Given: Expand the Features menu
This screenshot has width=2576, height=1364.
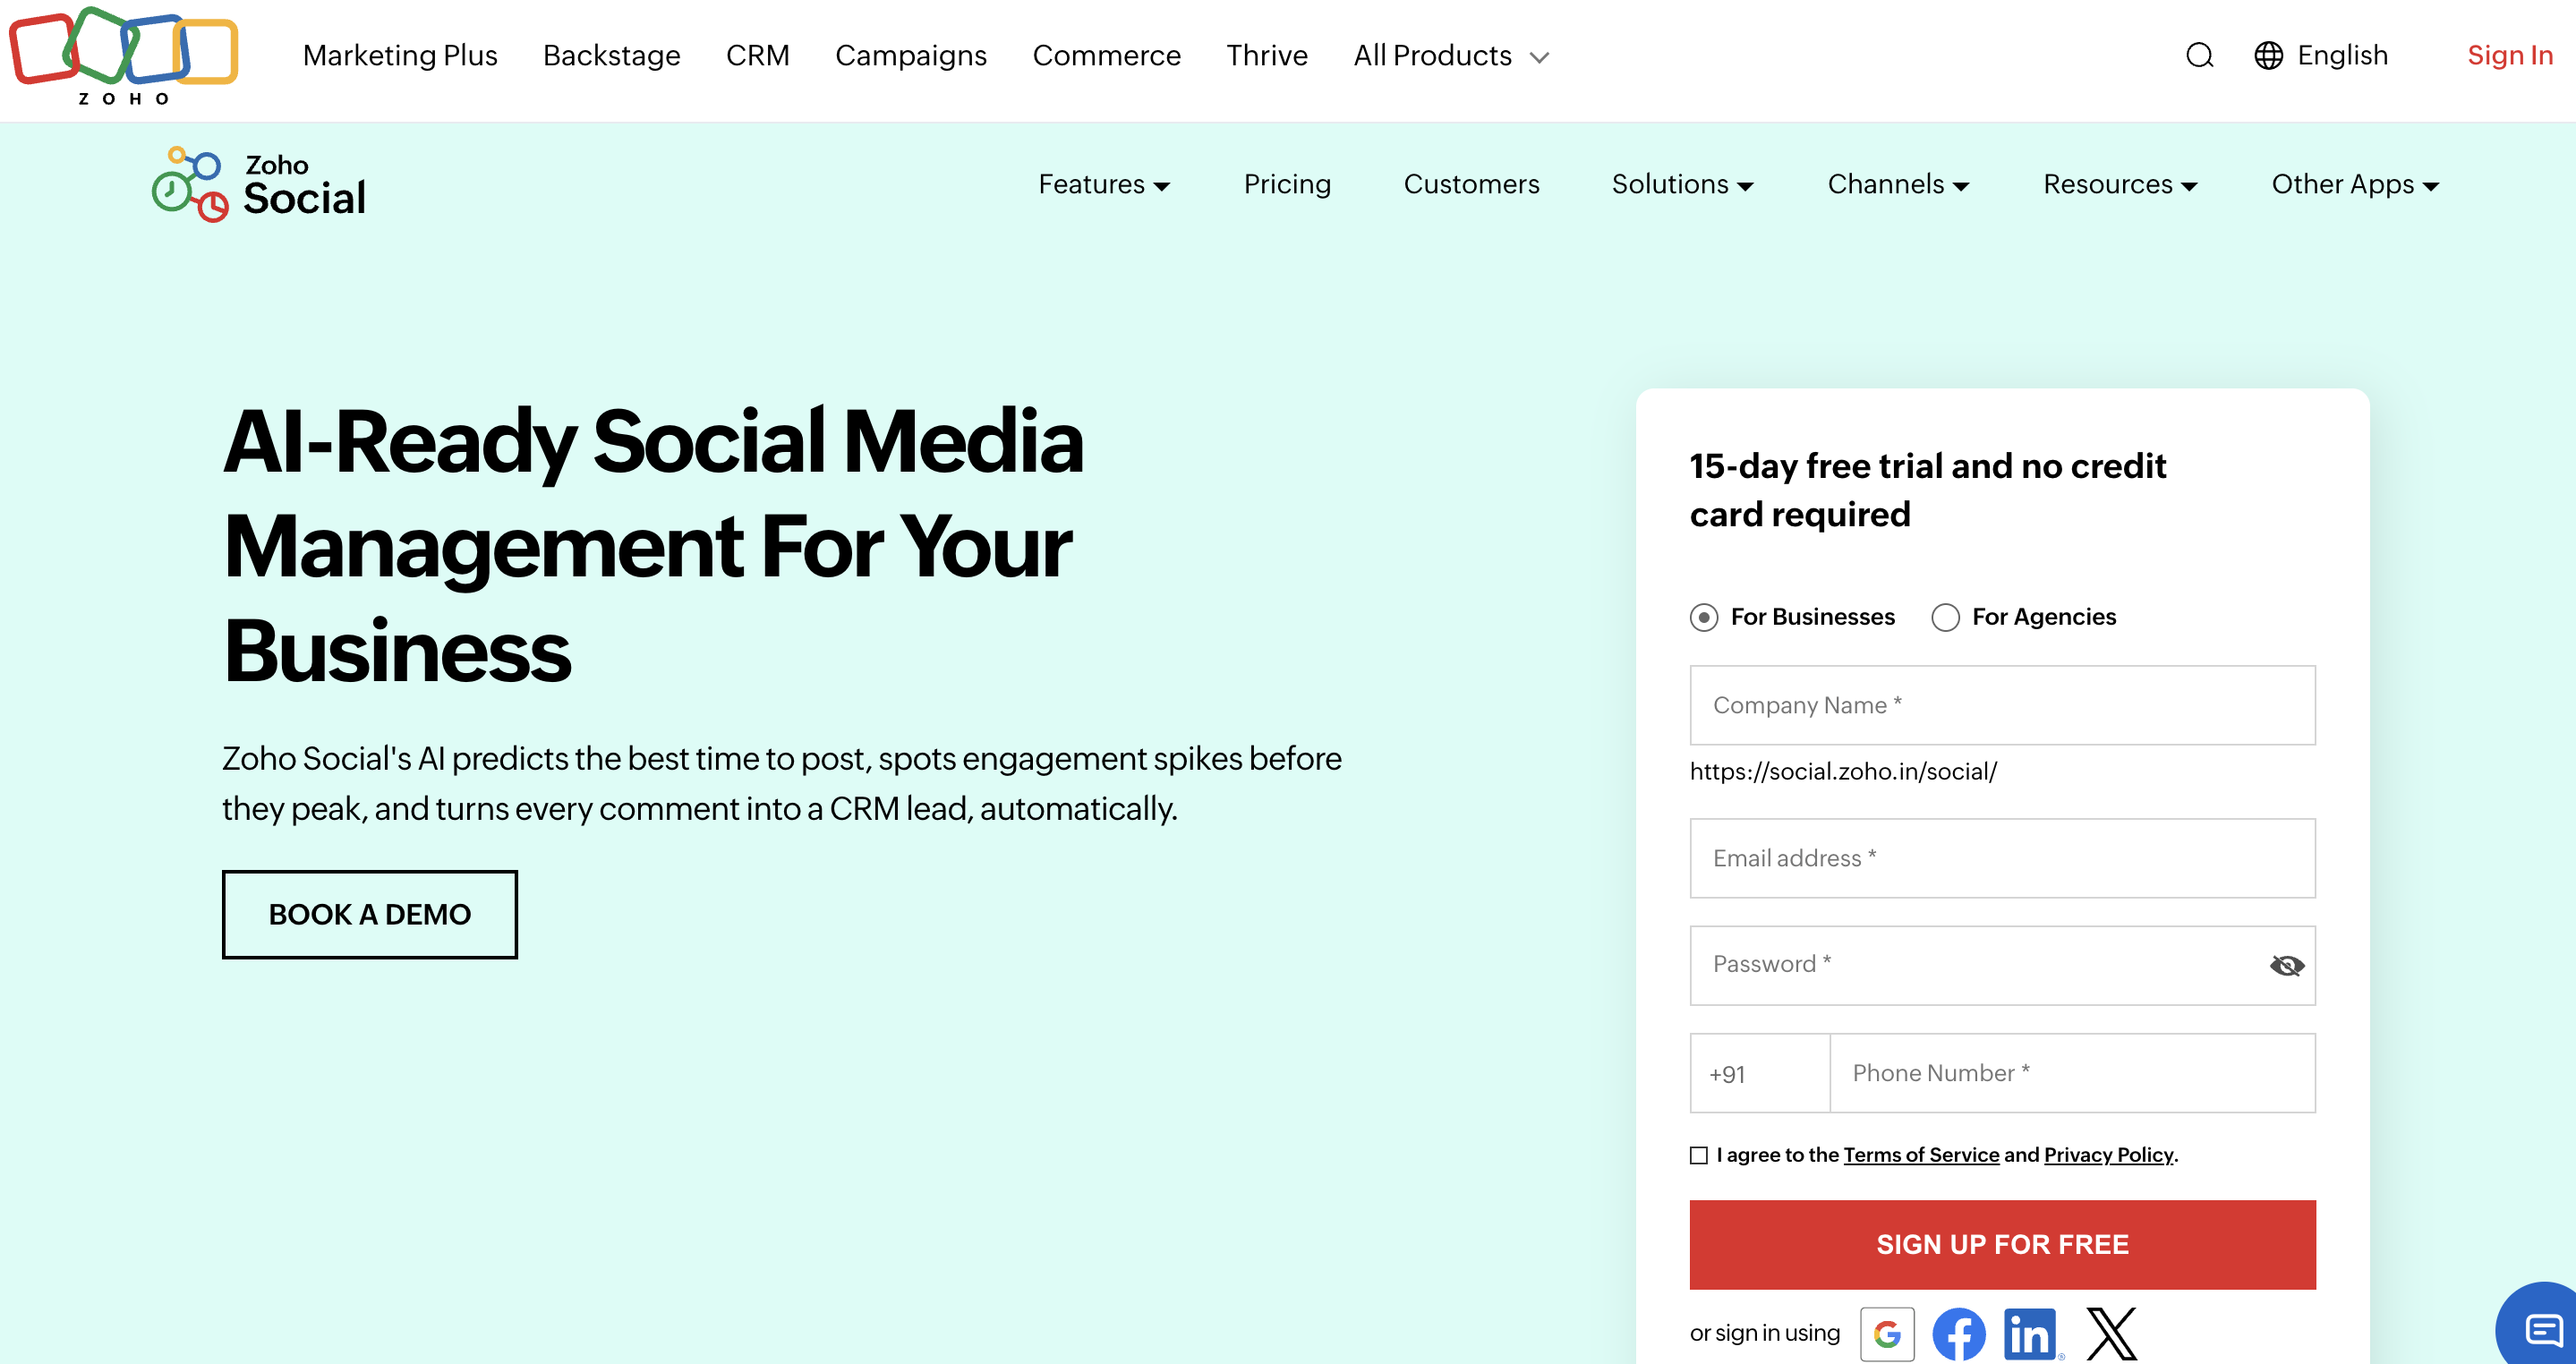Looking at the screenshot, I should (x=1104, y=184).
